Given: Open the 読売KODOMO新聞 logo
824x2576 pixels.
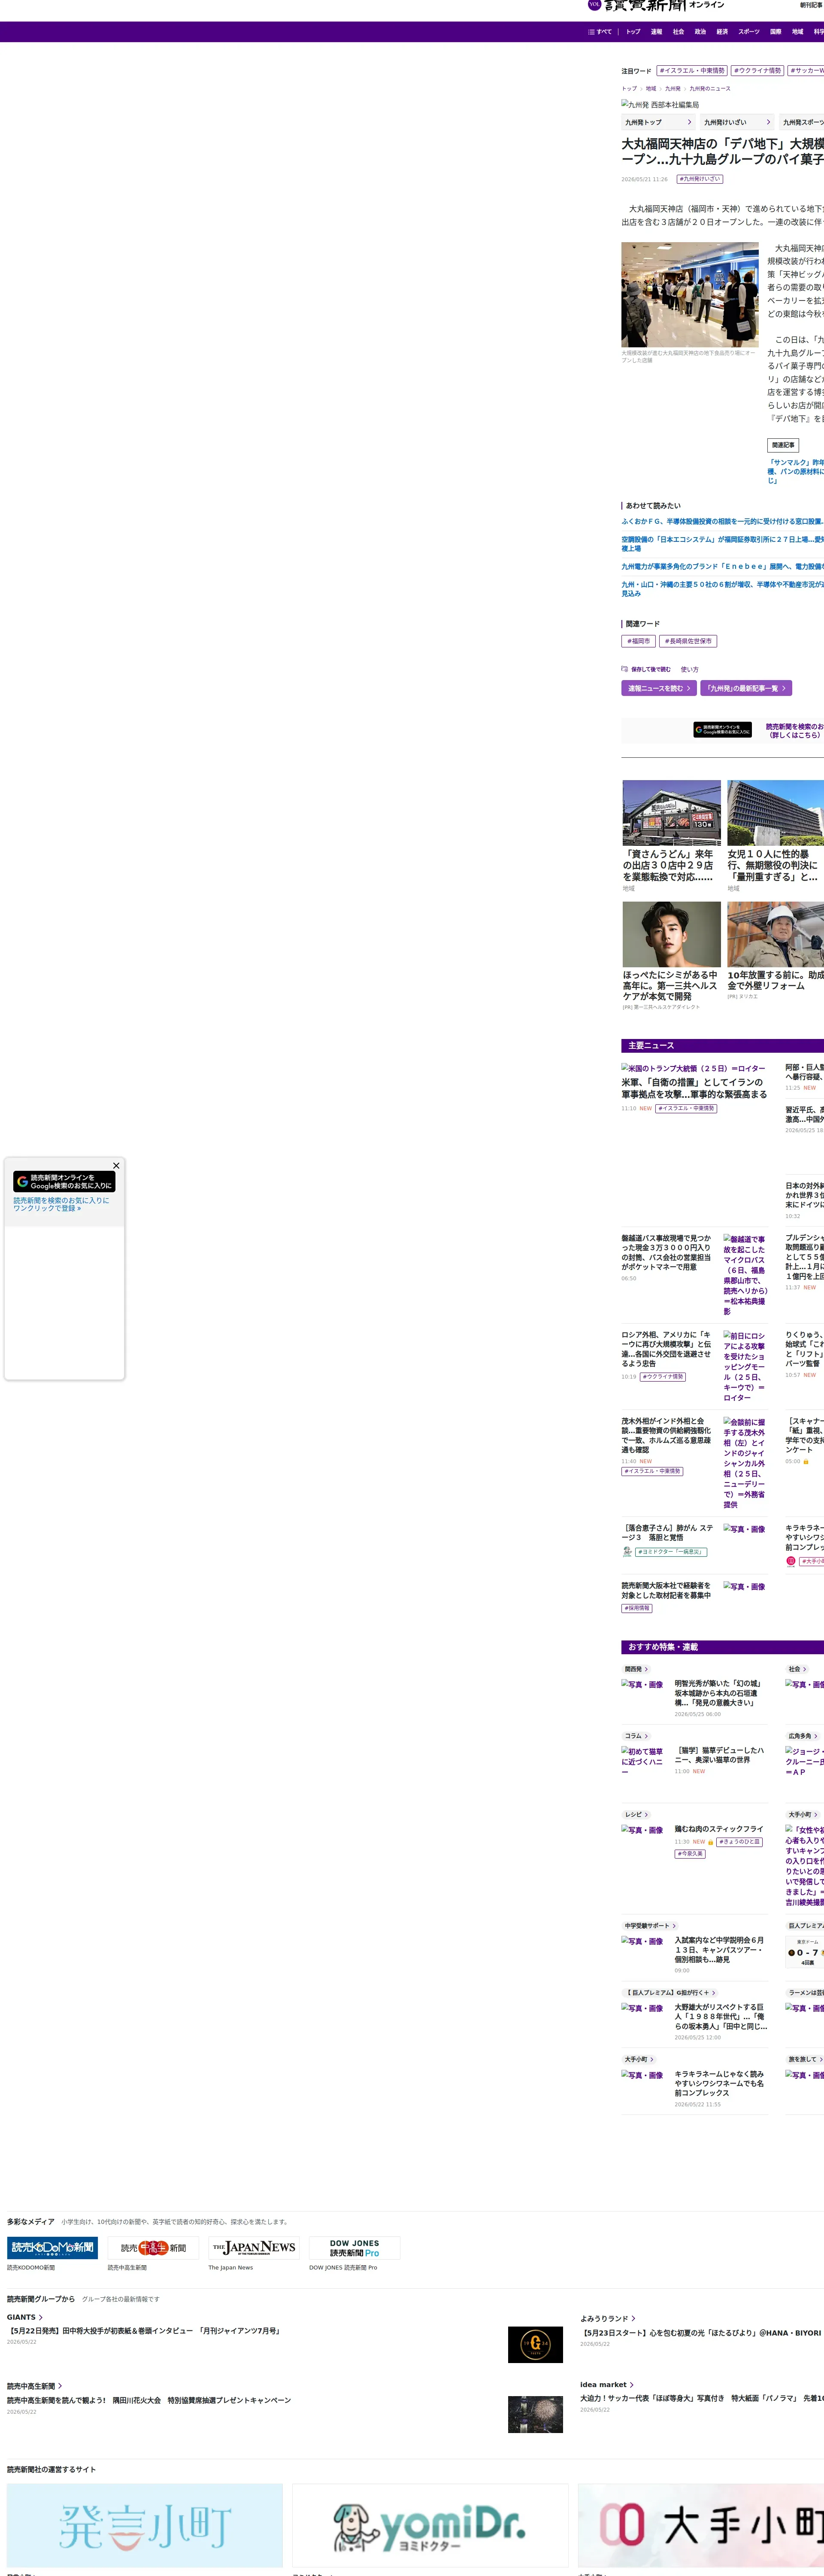Looking at the screenshot, I should coord(52,2247).
